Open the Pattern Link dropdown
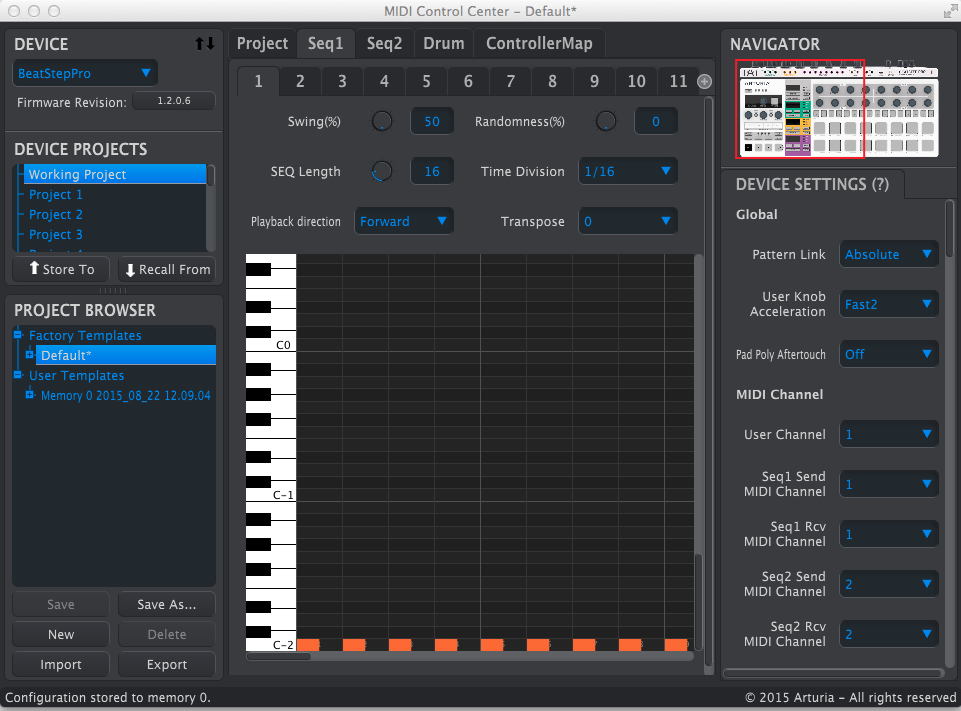The height and width of the screenshot is (711, 961). point(888,254)
